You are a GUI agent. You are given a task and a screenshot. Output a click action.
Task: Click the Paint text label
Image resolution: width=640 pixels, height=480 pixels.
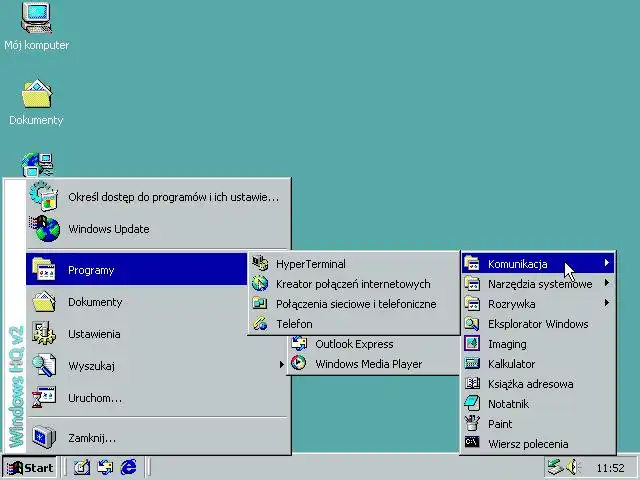[500, 424]
